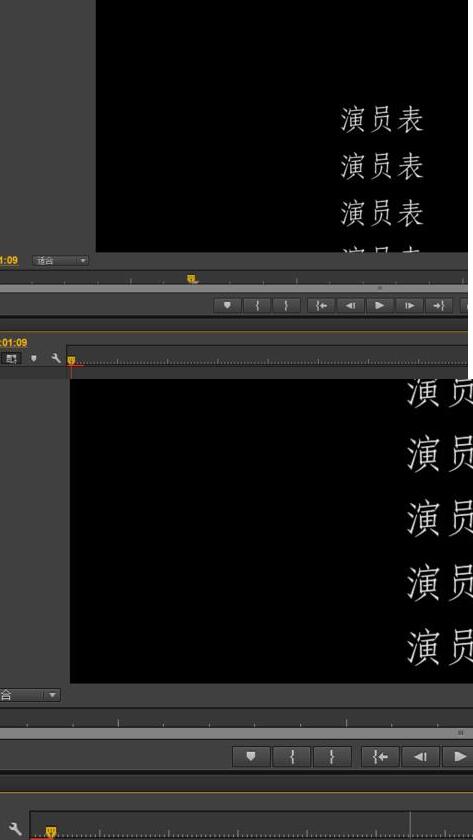Screen dimensions: 473x840
Task: Toggle the snap icon in the first timeline header
Action: click(x=11, y=358)
